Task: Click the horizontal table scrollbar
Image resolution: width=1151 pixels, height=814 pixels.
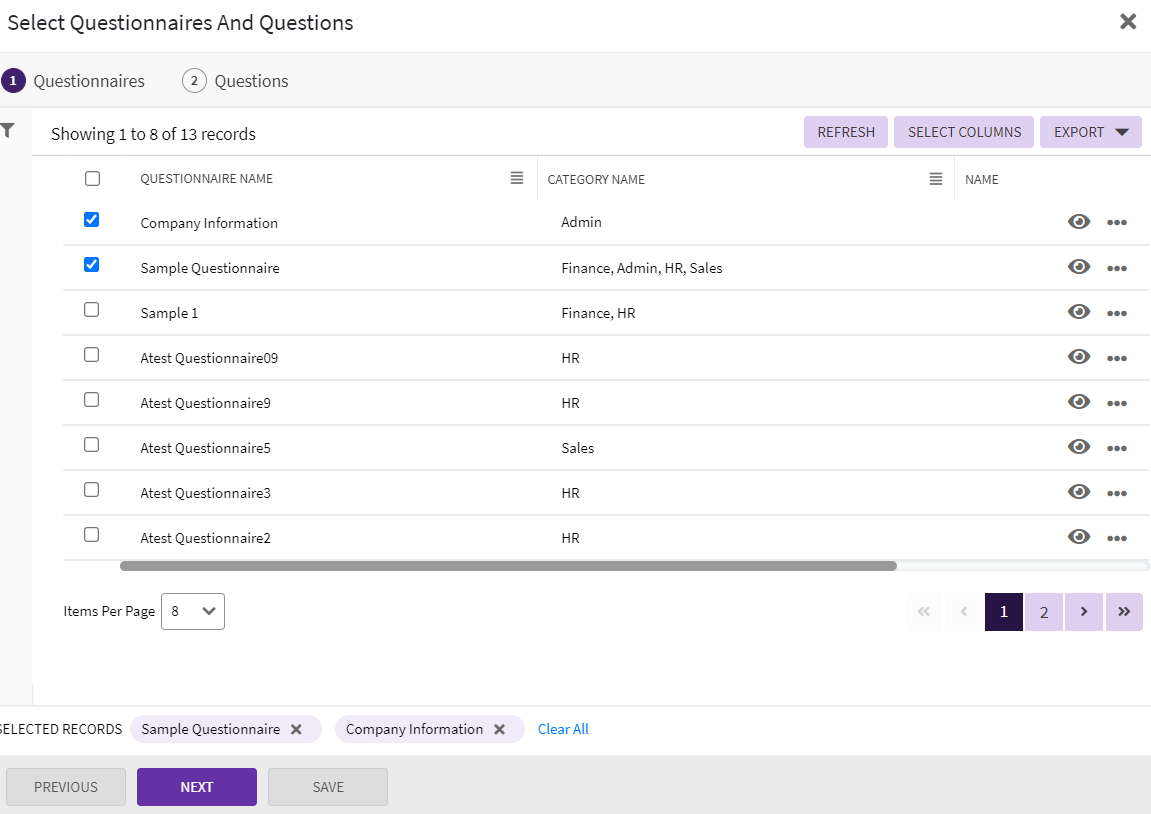Action: [x=508, y=566]
